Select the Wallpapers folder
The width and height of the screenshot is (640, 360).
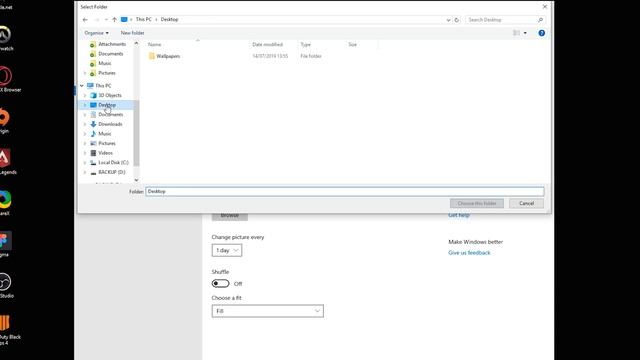coord(168,56)
